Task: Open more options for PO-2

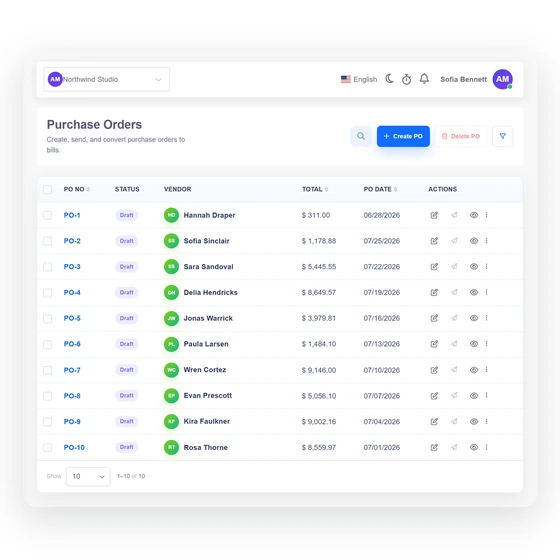Action: tap(486, 241)
